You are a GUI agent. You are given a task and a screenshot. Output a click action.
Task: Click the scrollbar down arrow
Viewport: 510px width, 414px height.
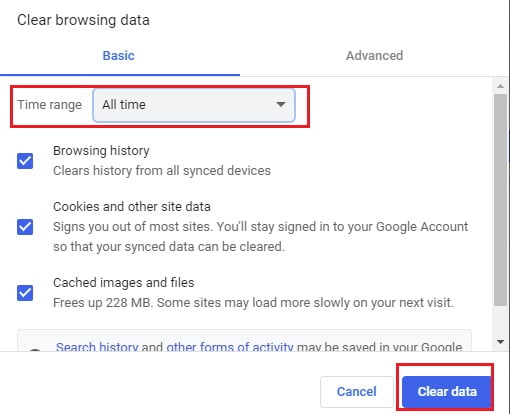coord(500,342)
